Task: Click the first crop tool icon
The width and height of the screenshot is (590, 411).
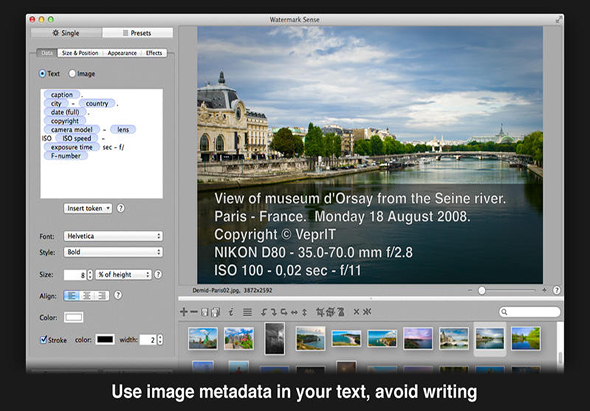Action: coord(320,312)
